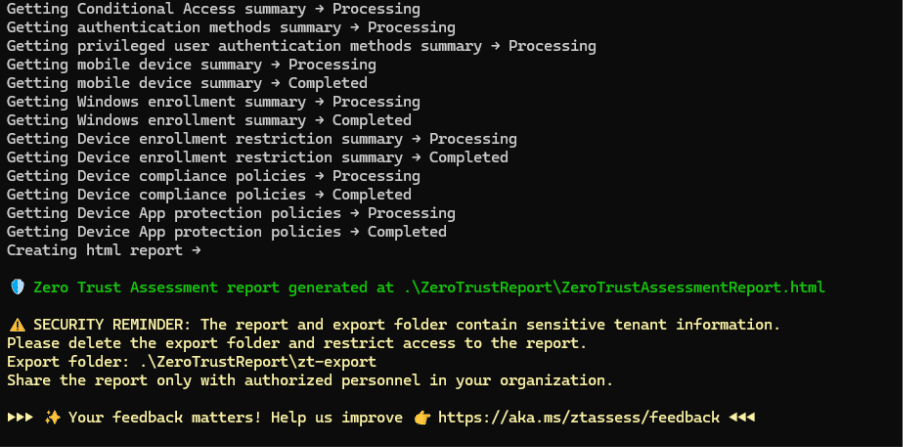Click the pointing hand emoji
The width and height of the screenshot is (903, 447).
pyautogui.click(x=421, y=417)
